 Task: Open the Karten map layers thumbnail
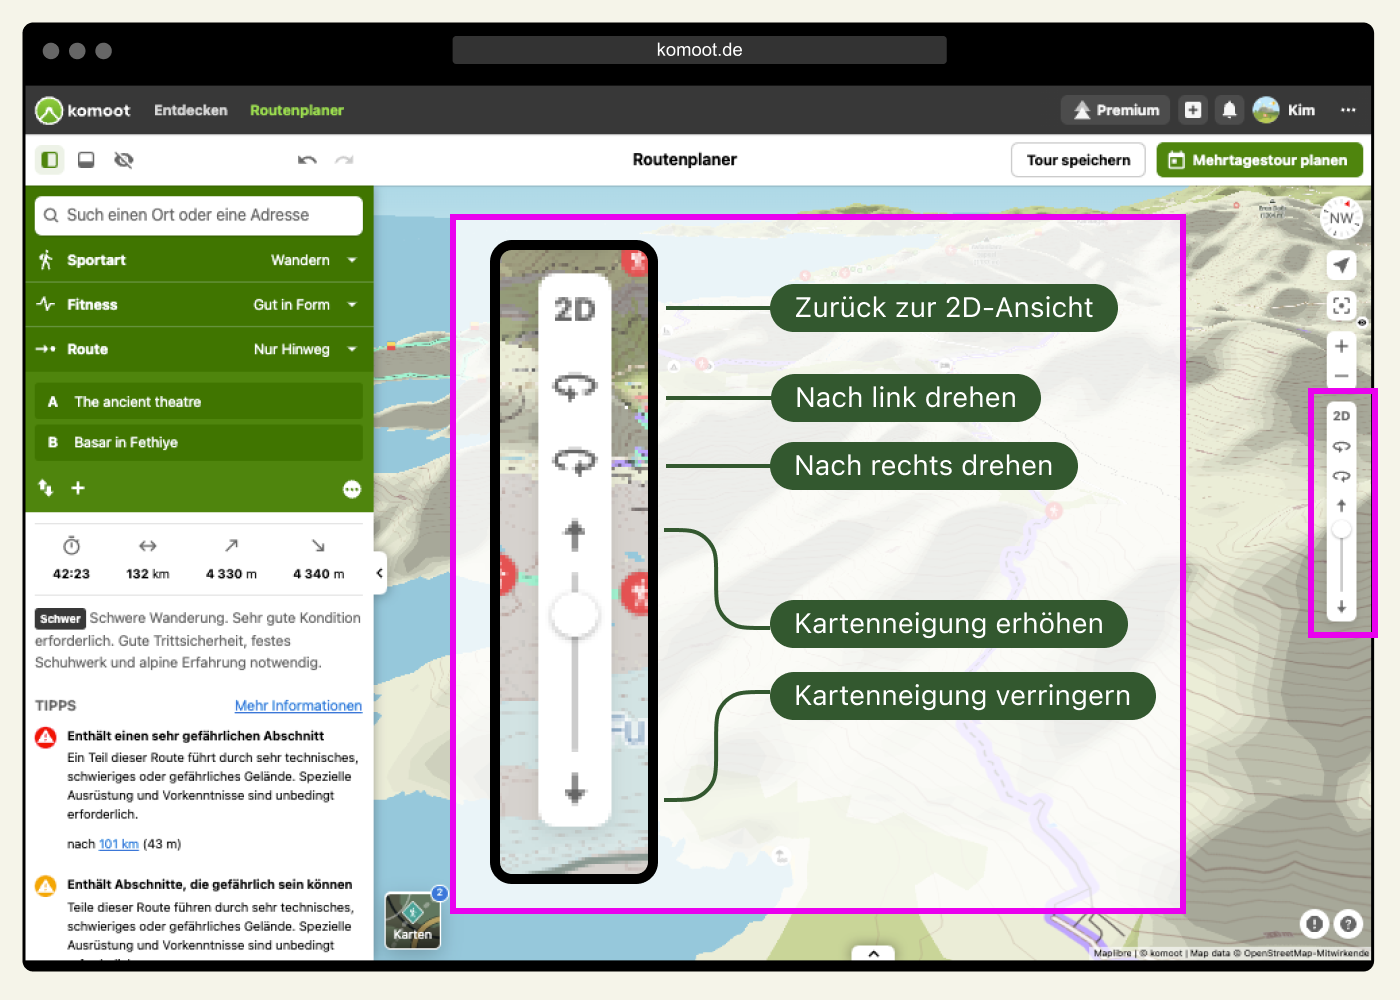413,921
